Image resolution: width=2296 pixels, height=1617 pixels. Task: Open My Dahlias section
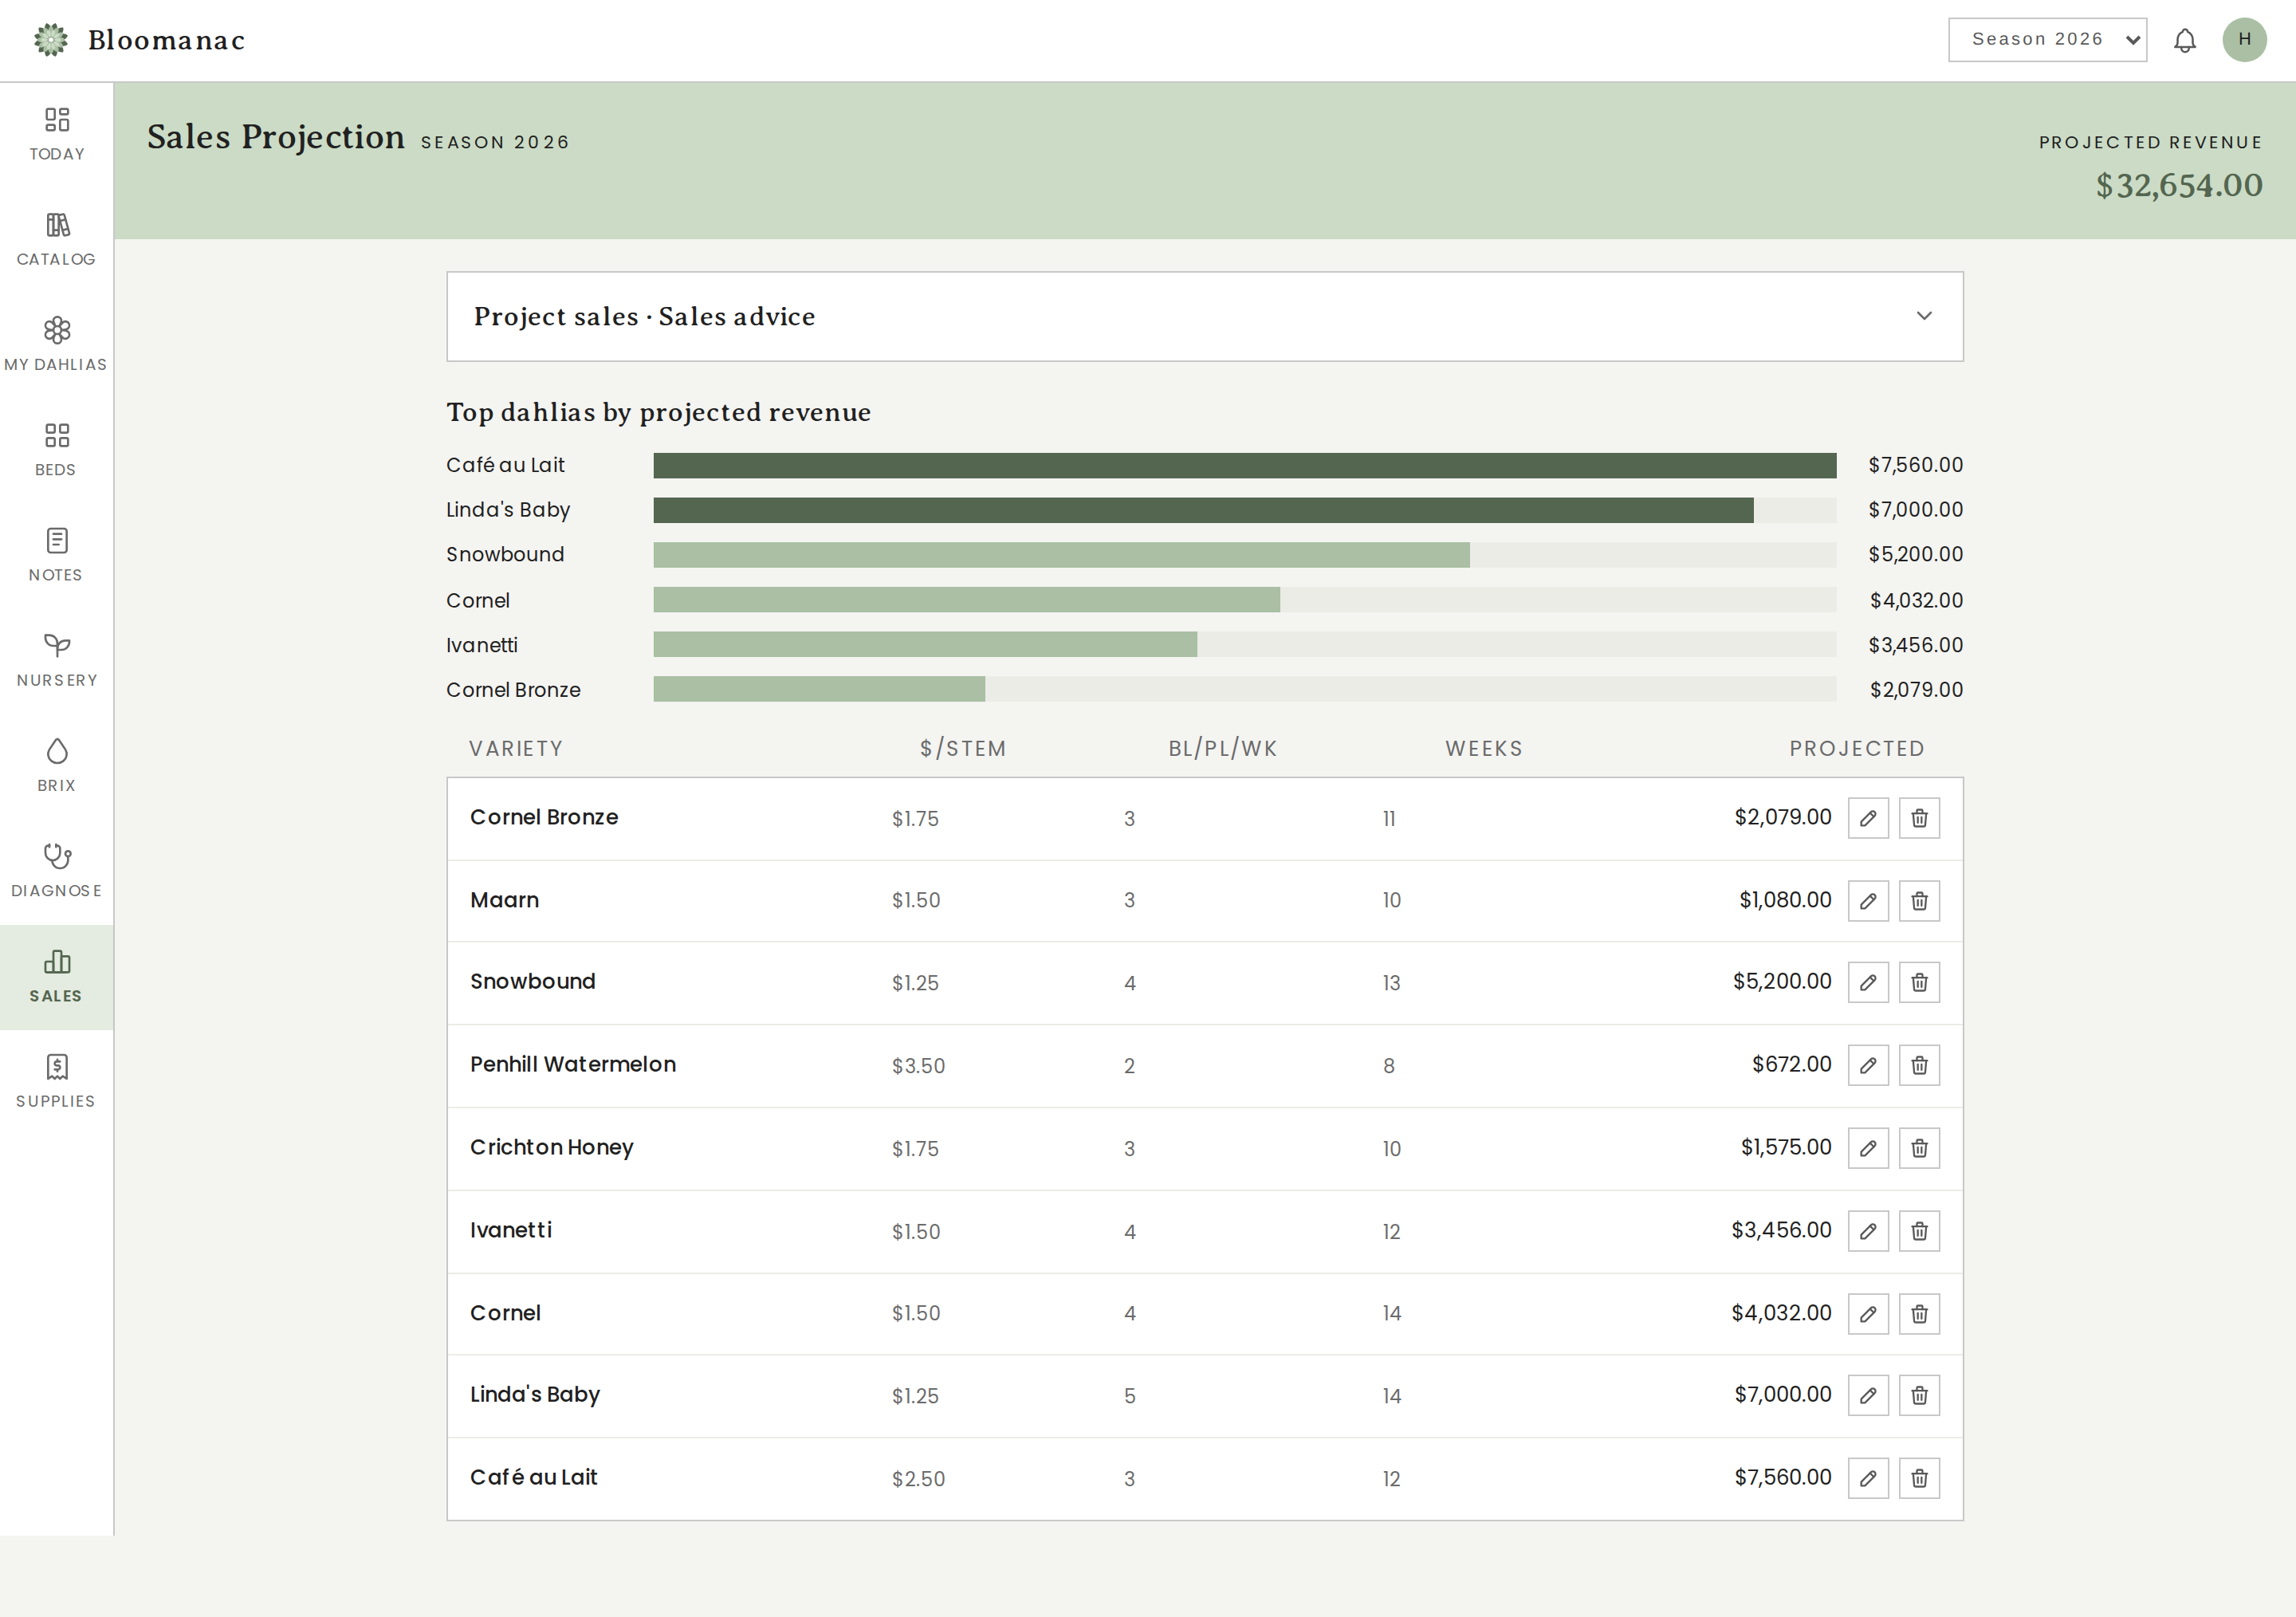(x=57, y=345)
